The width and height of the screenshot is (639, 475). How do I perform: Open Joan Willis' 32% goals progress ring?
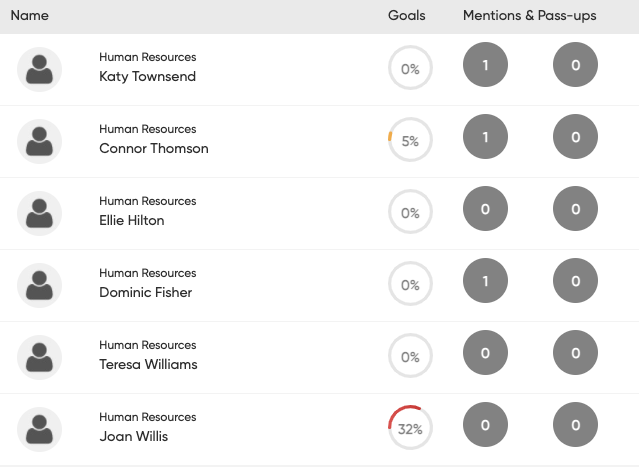[410, 429]
